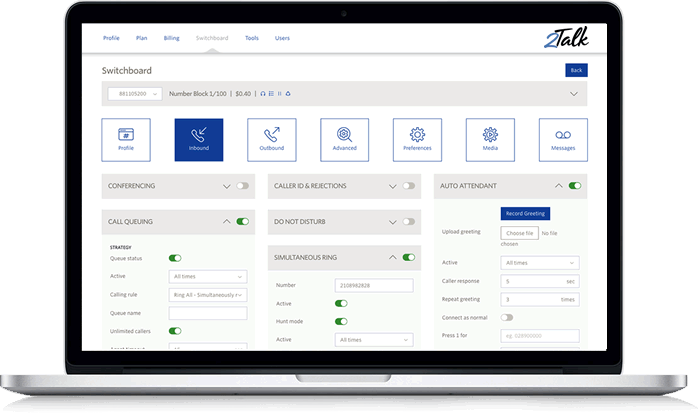Open the Advanced settings tile

(x=344, y=140)
